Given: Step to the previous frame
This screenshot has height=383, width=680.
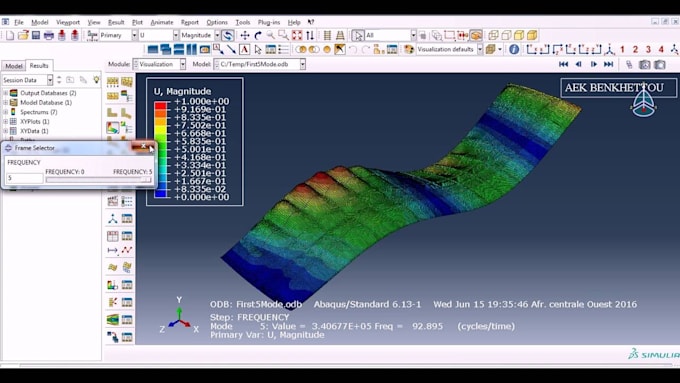Looking at the screenshot, I should point(579,64).
